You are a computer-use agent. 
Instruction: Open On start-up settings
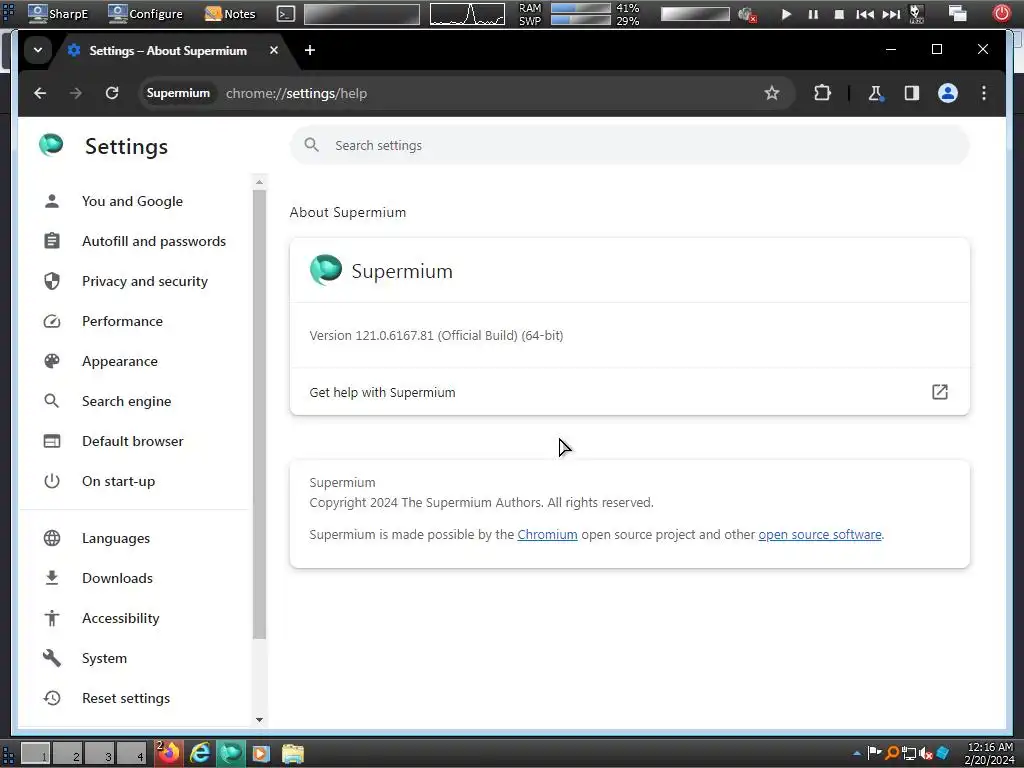118,481
